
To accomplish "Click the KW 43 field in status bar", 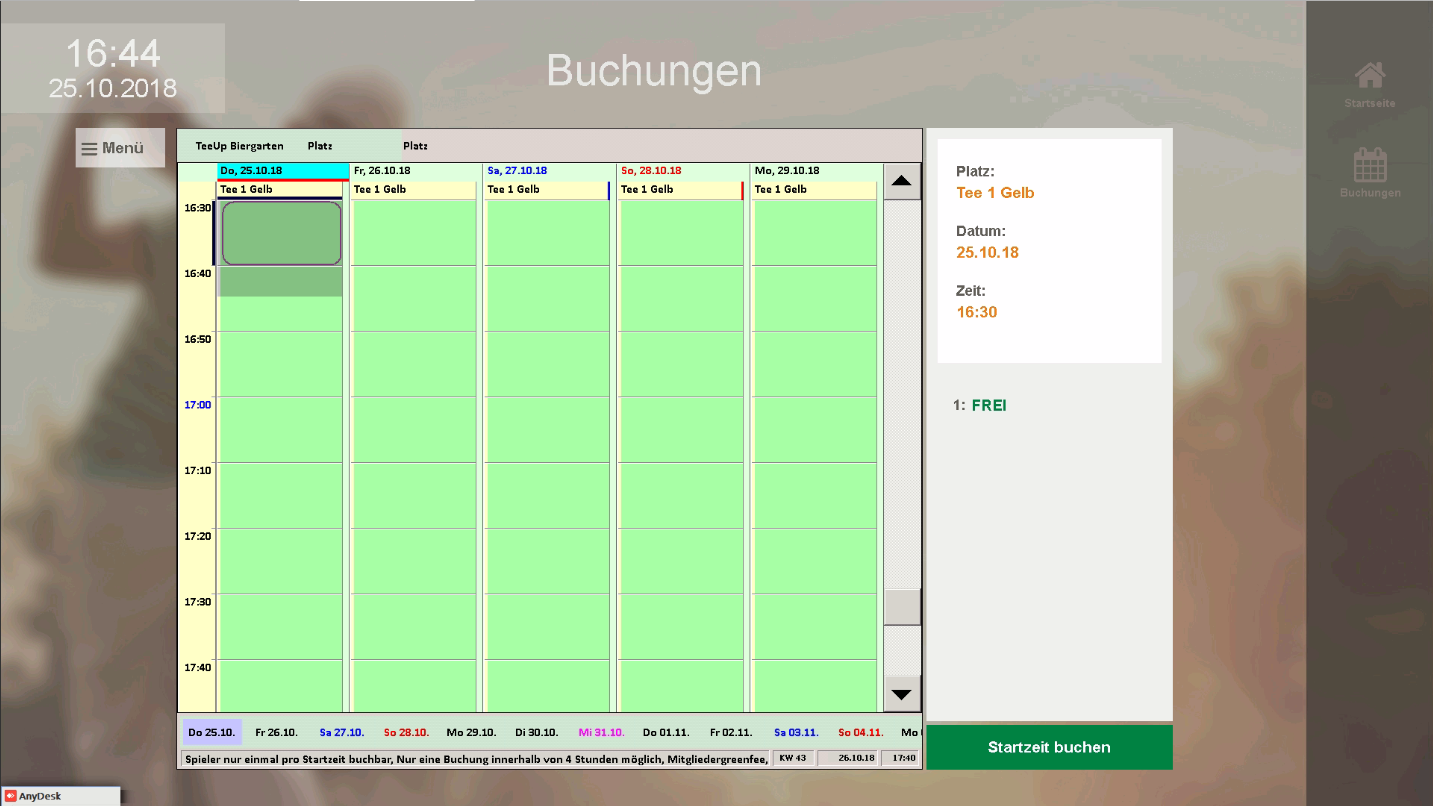I will pos(792,758).
